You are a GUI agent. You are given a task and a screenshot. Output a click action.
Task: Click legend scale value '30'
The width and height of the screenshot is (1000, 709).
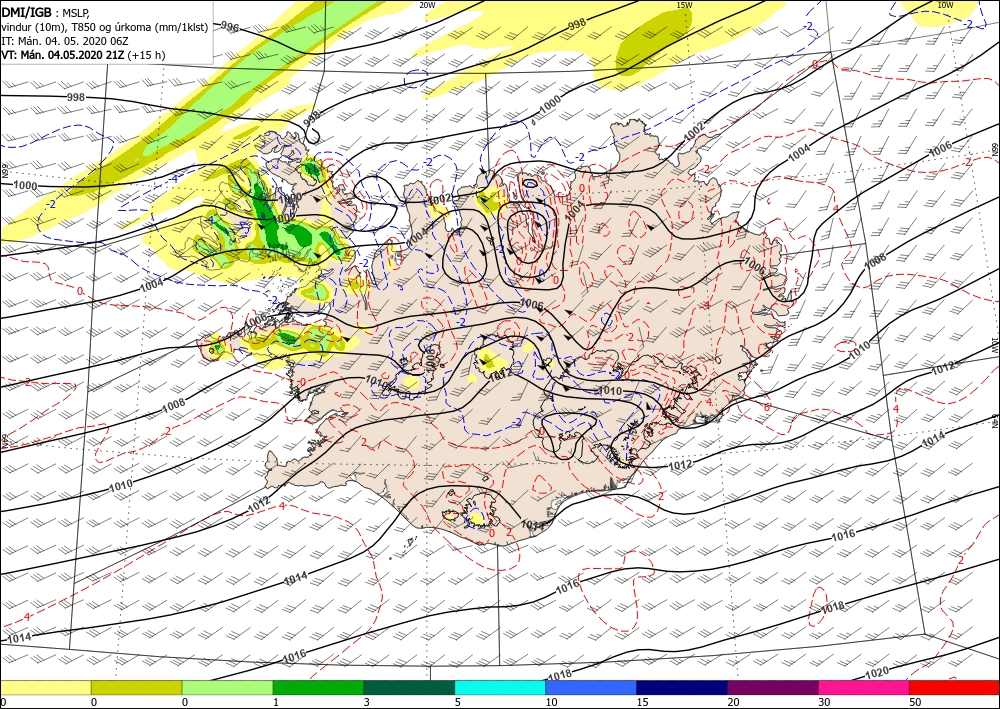(x=824, y=702)
